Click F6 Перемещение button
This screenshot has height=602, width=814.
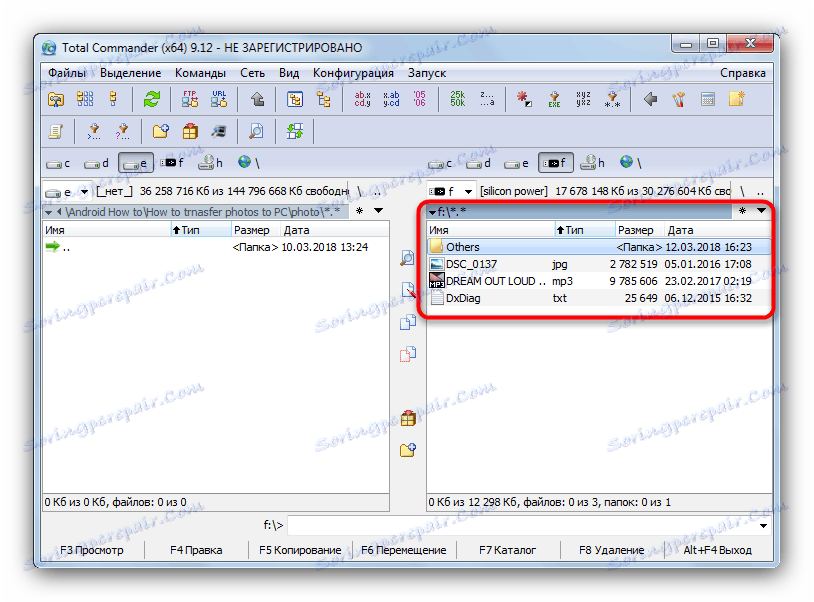[x=404, y=550]
